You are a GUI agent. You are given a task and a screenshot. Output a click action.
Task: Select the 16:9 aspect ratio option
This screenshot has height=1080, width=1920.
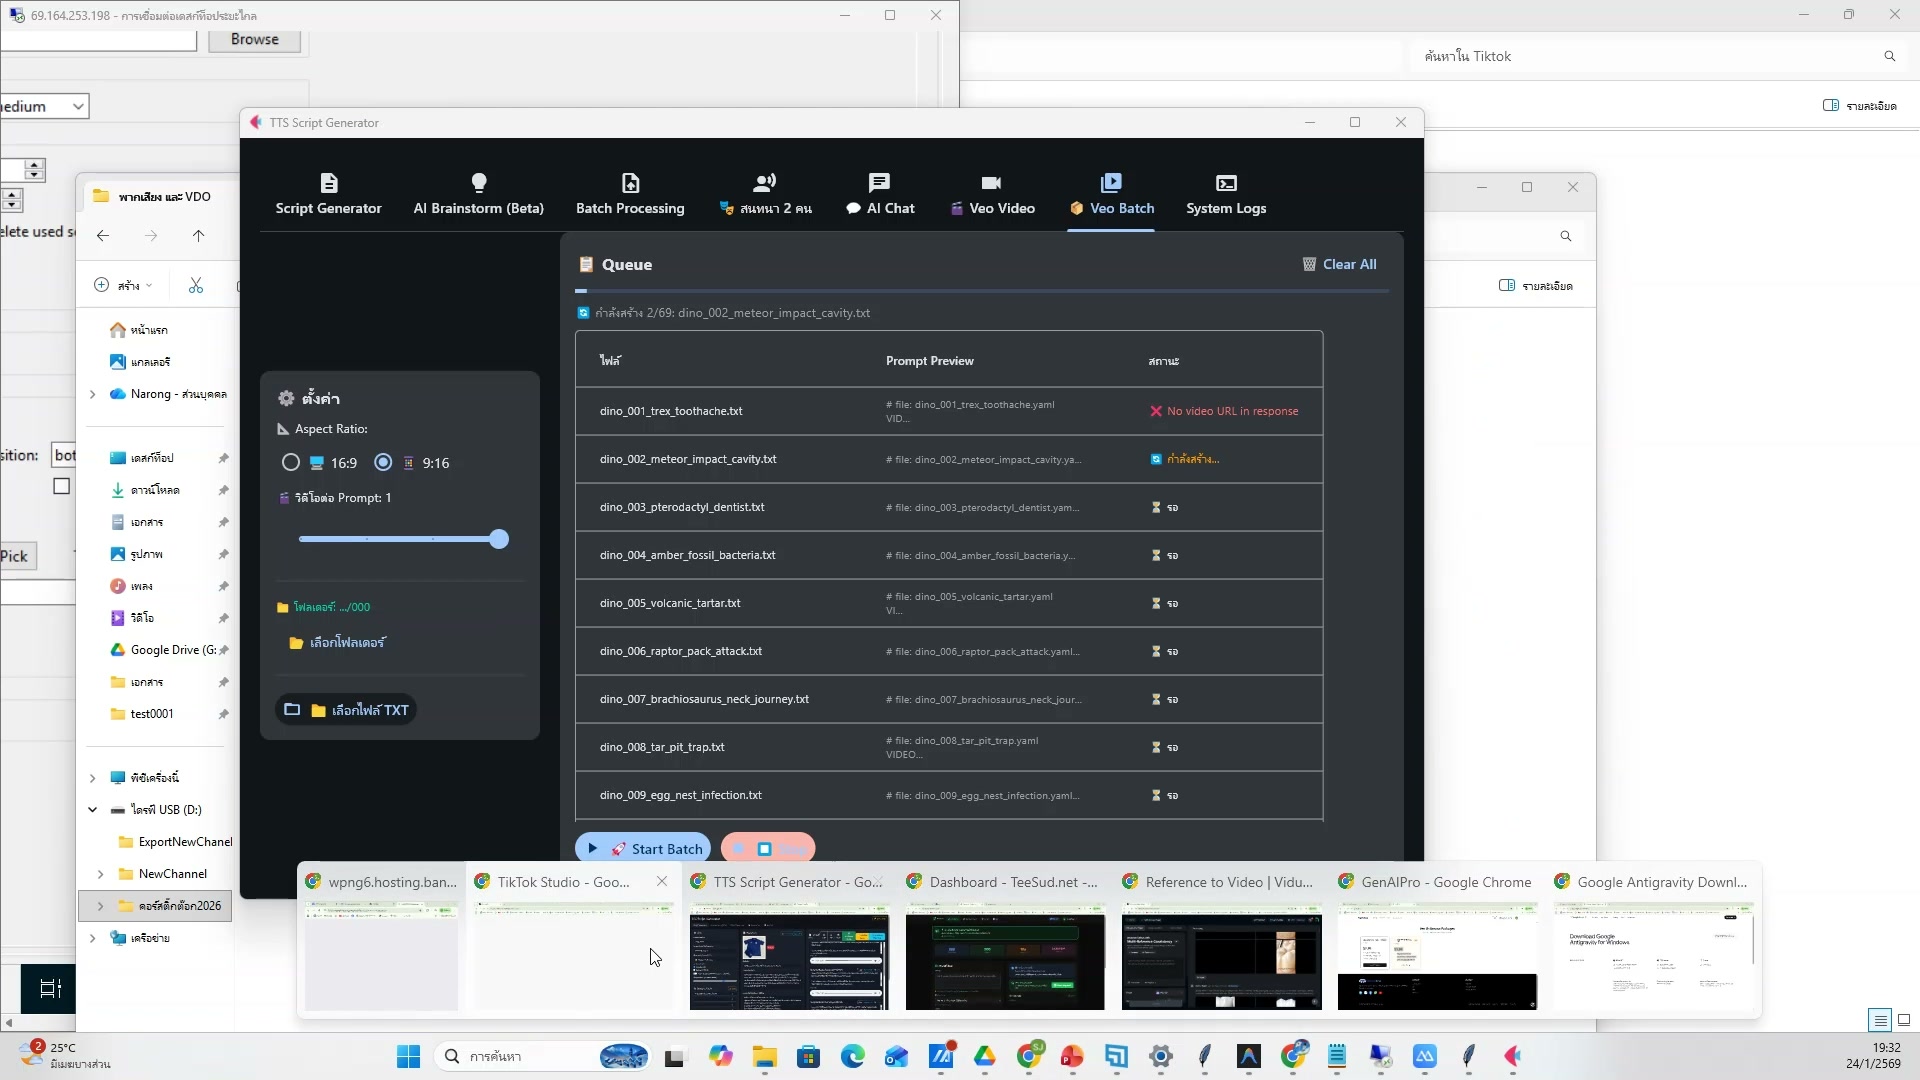pos(291,463)
